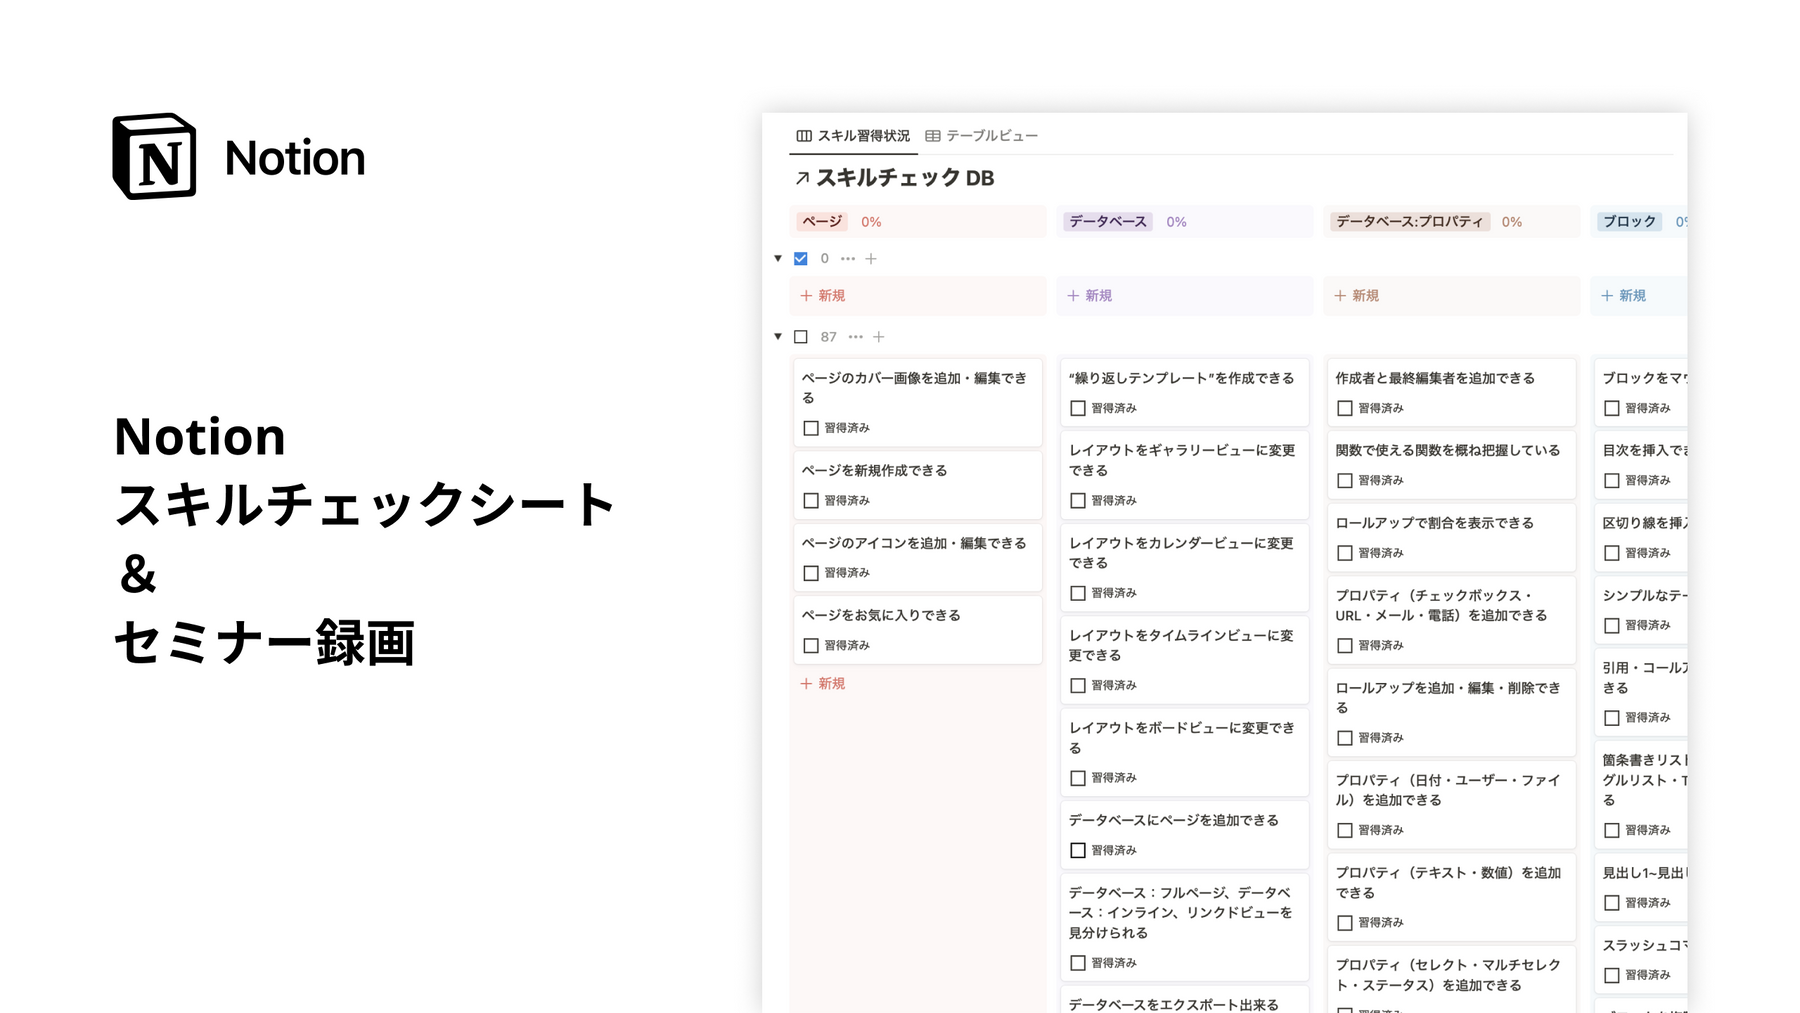The width and height of the screenshot is (1800, 1013).
Task: Open card プロパティ（セレクト・マルチセレクト・ステータス）を追加できる
Action: pos(1451,980)
